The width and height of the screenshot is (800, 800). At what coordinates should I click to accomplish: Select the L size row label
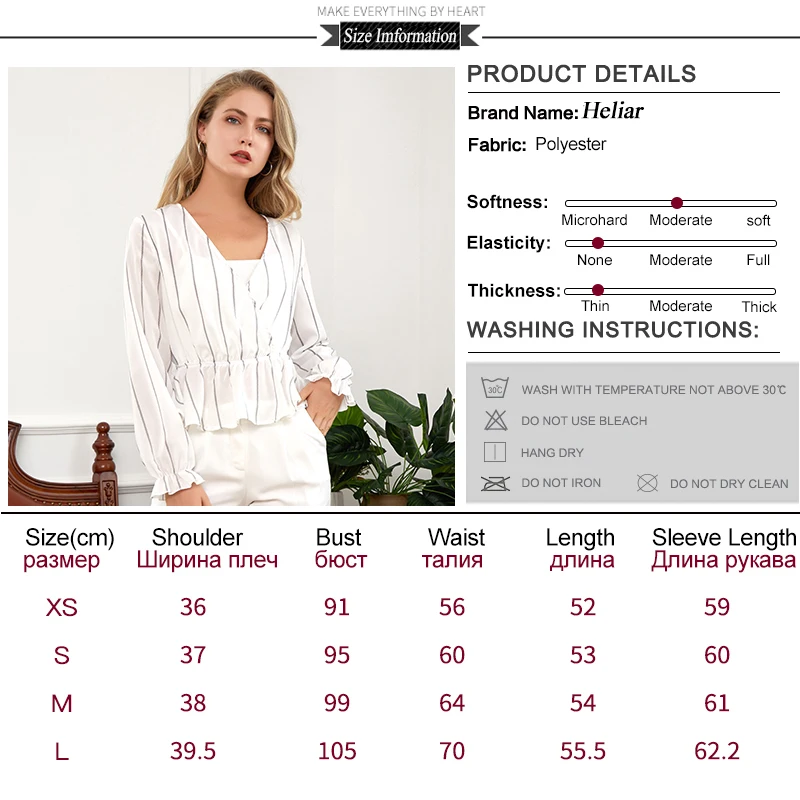point(62,751)
